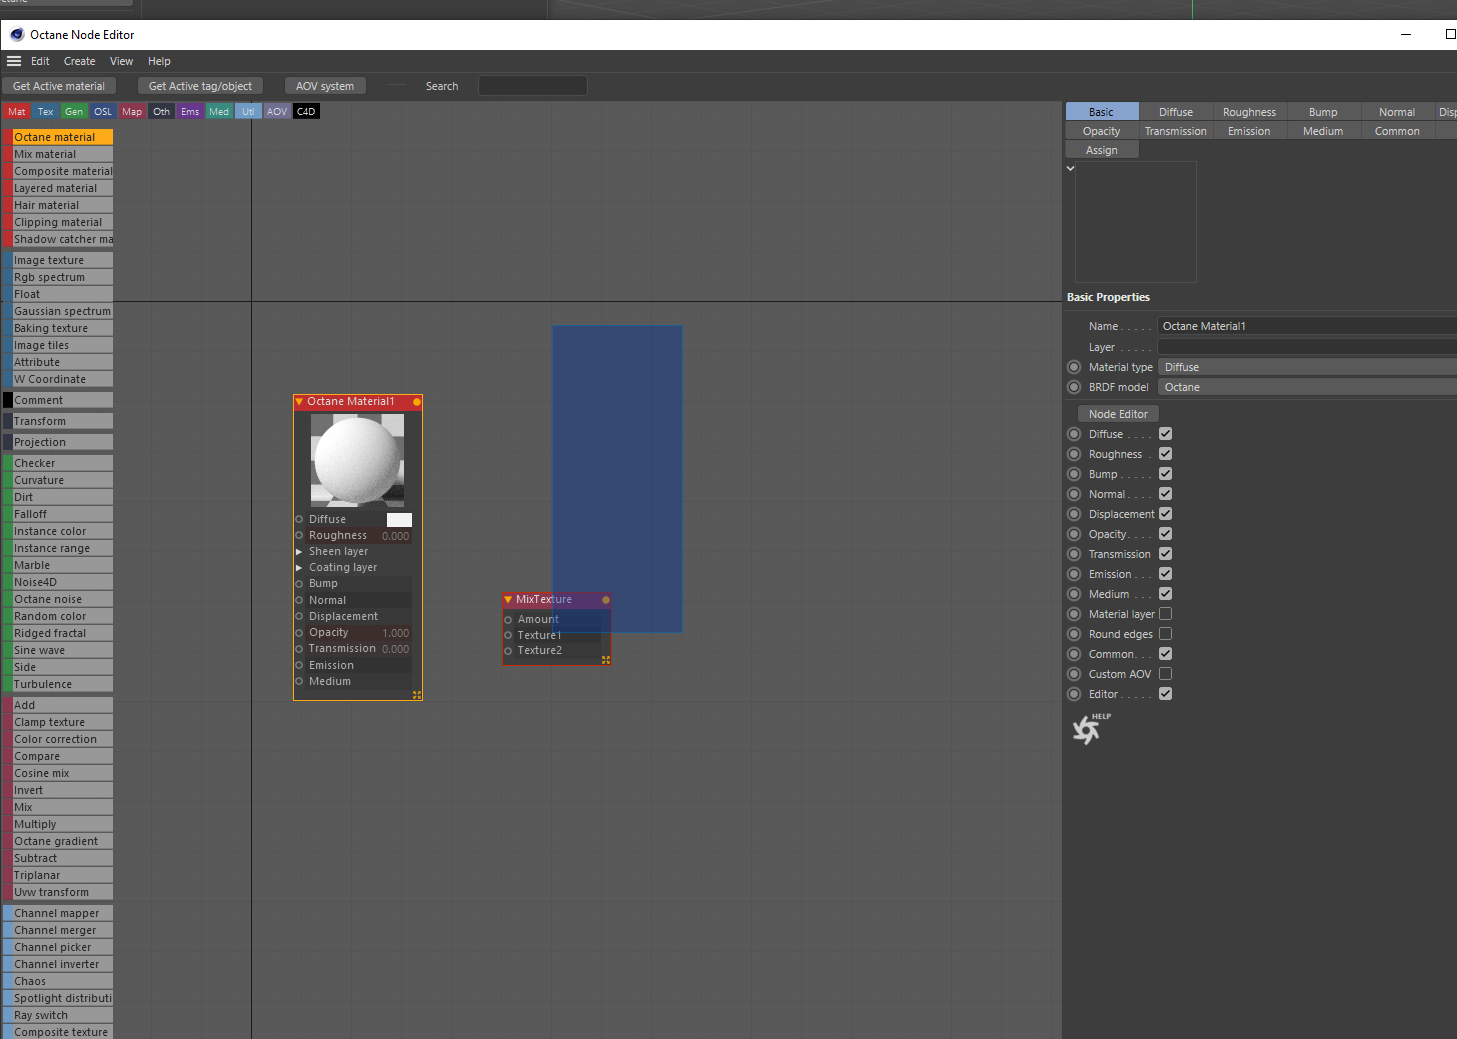Switch to the Roughness tab
This screenshot has height=1039, width=1457.
pyautogui.click(x=1249, y=112)
